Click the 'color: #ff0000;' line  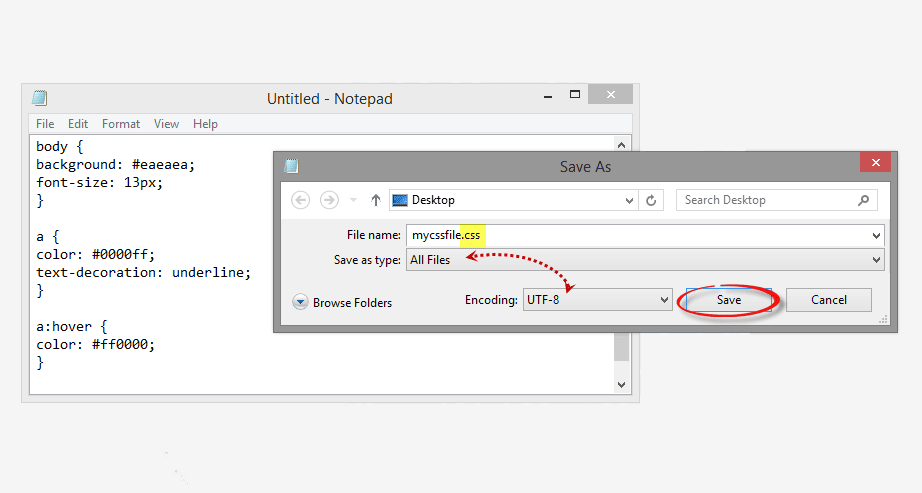click(x=95, y=345)
